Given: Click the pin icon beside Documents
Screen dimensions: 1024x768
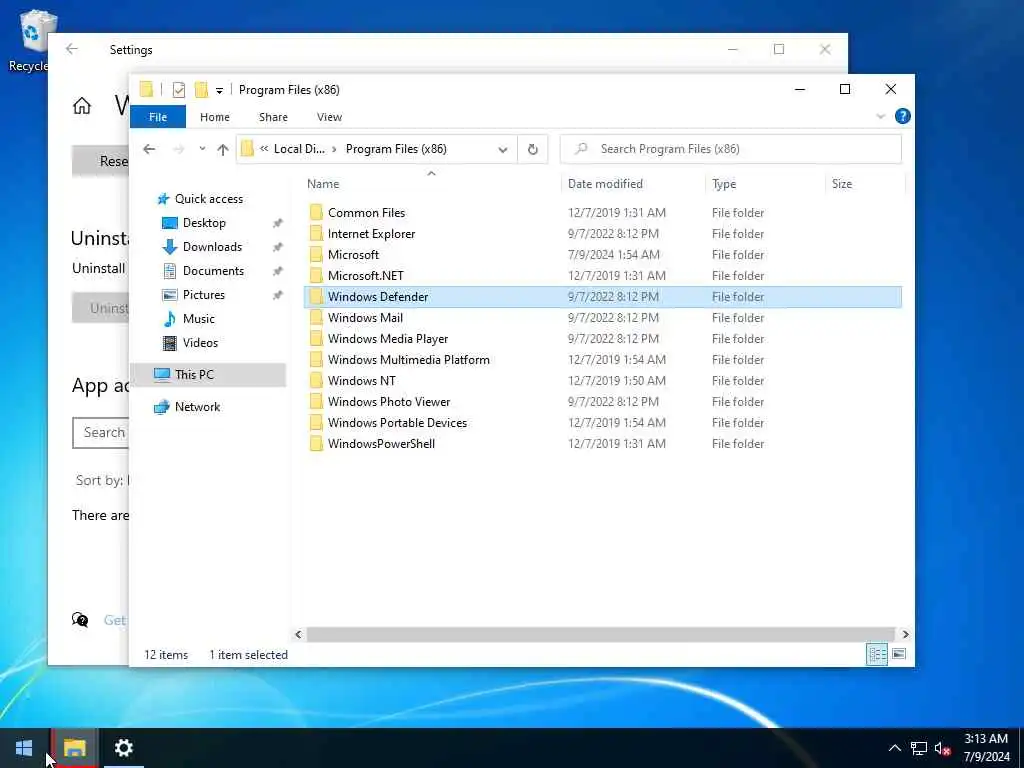Looking at the screenshot, I should 278,271.
